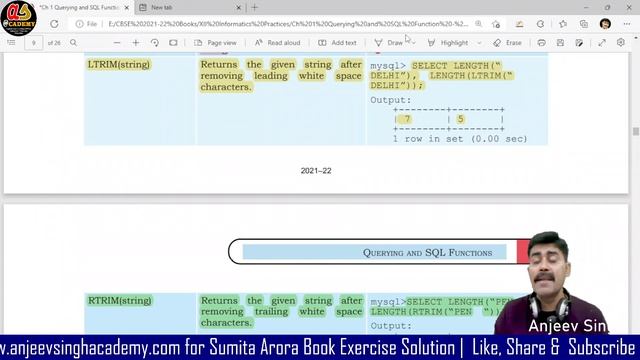Expand the Highlight color dropdown arrow
Viewport: 640px width, 360px height.
coord(479,42)
